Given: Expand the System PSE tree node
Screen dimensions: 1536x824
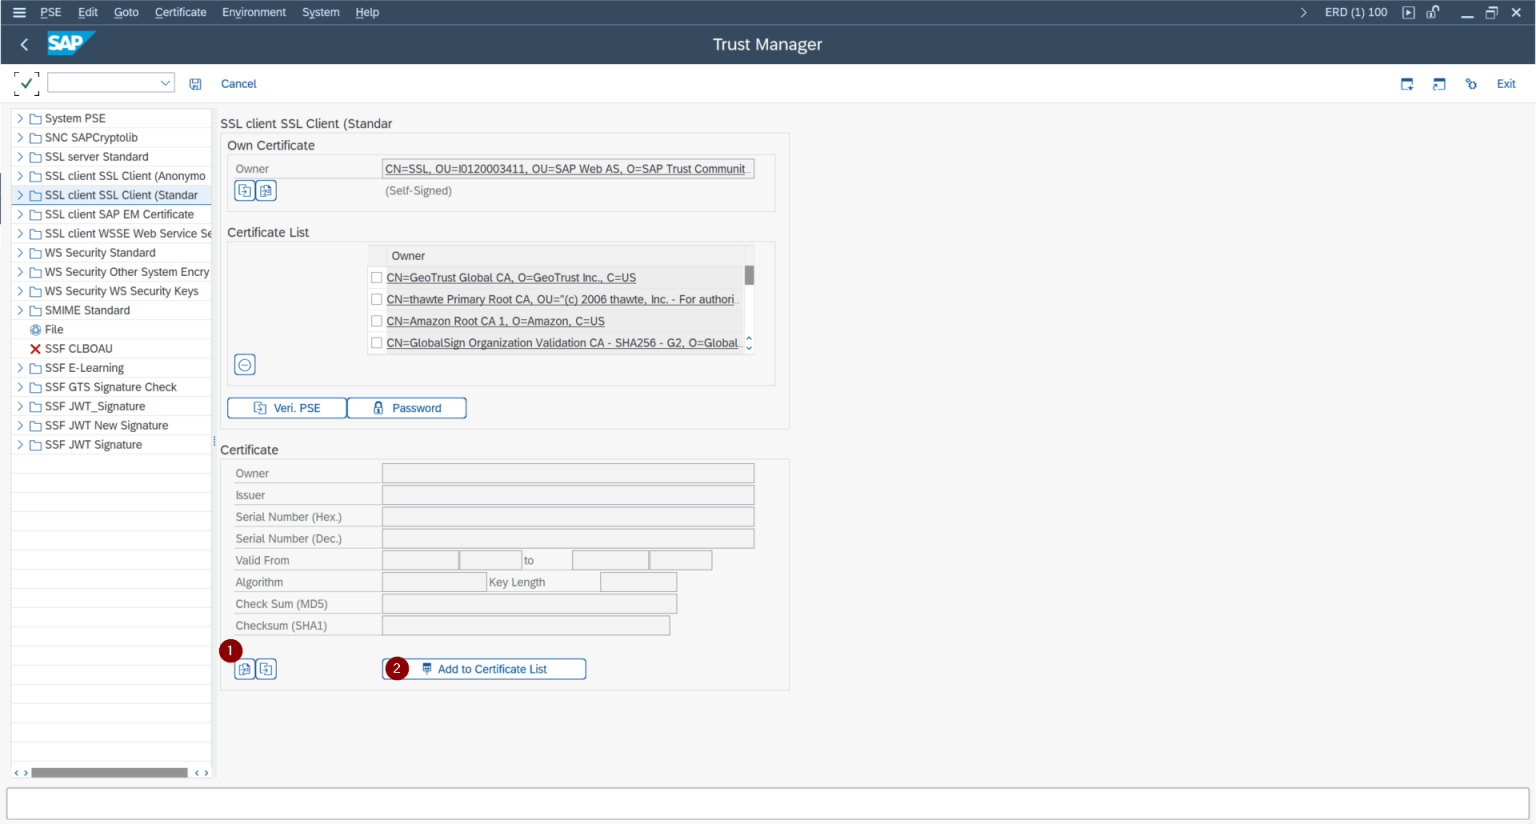Looking at the screenshot, I should coord(20,118).
